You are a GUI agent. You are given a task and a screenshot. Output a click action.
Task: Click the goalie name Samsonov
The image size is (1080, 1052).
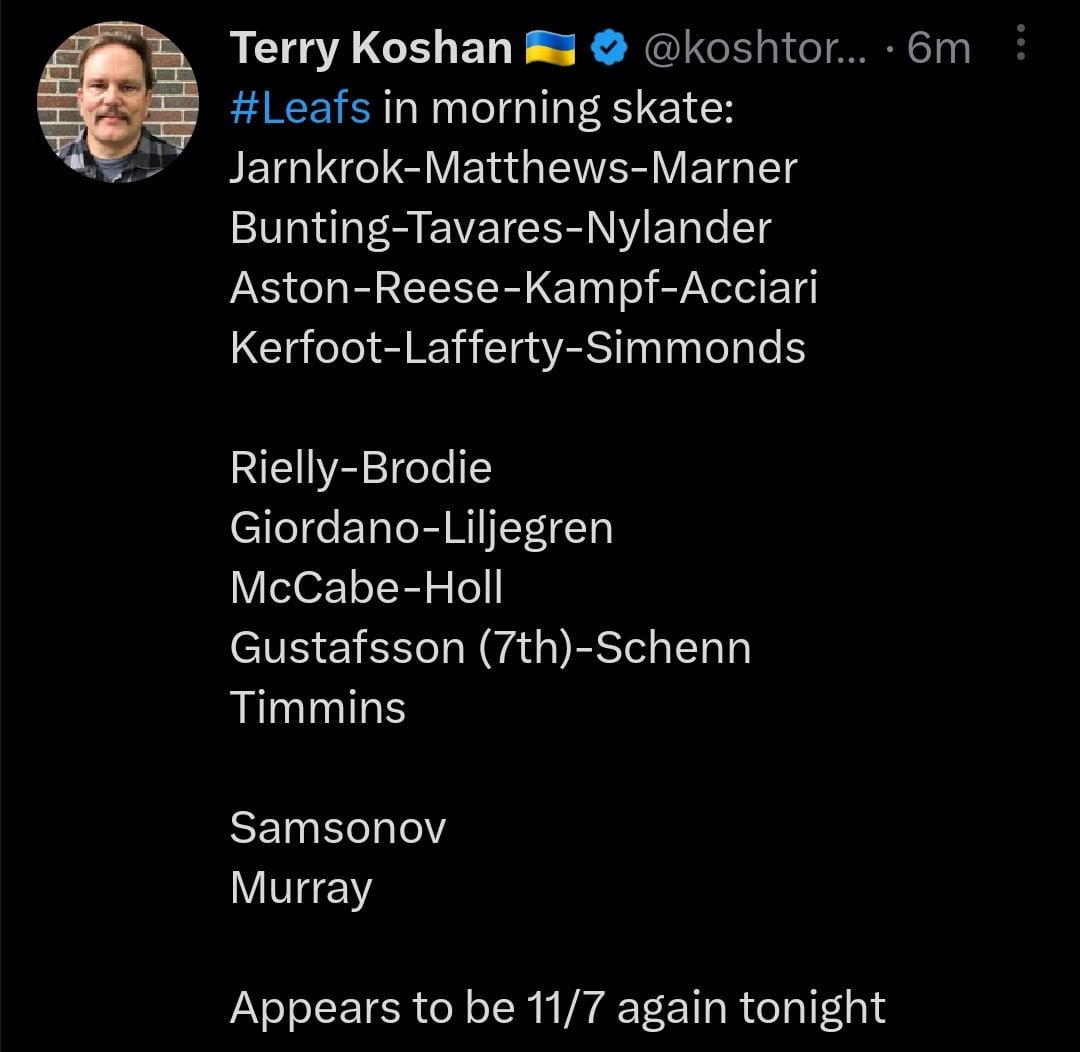337,828
